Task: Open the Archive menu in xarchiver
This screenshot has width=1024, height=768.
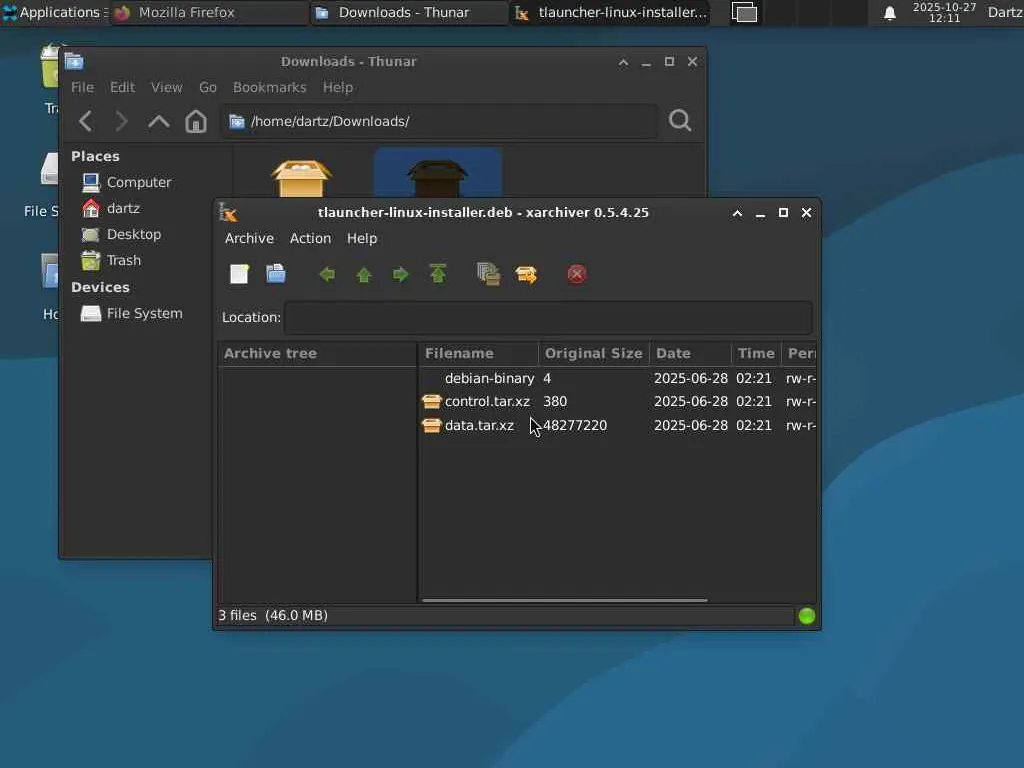Action: 249,238
